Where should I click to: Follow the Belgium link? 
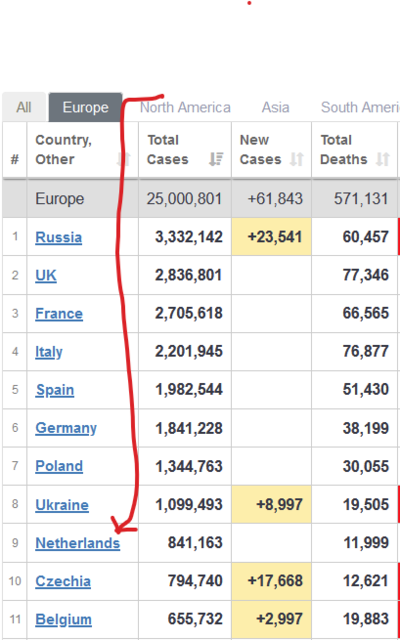tap(63, 619)
